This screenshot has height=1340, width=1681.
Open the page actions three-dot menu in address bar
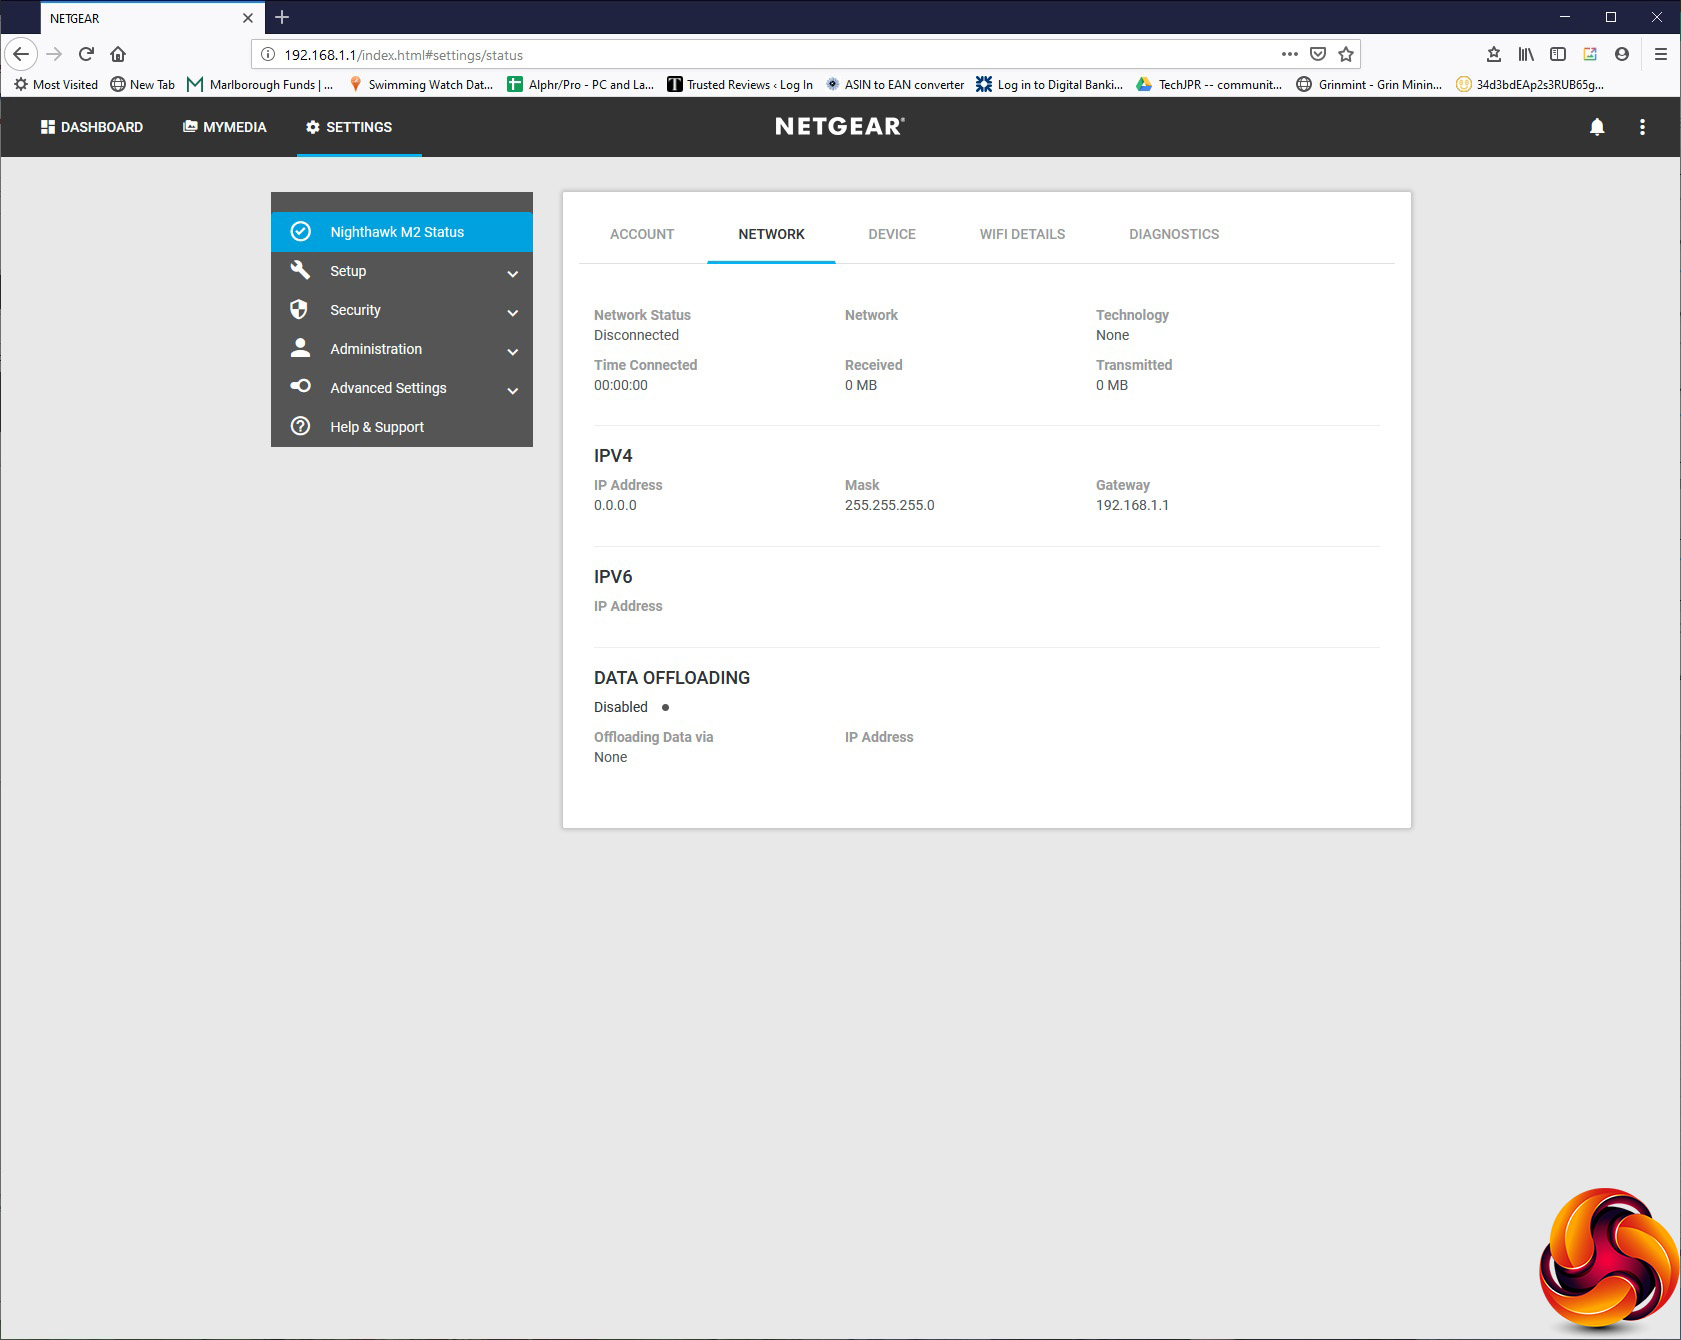pos(1290,54)
